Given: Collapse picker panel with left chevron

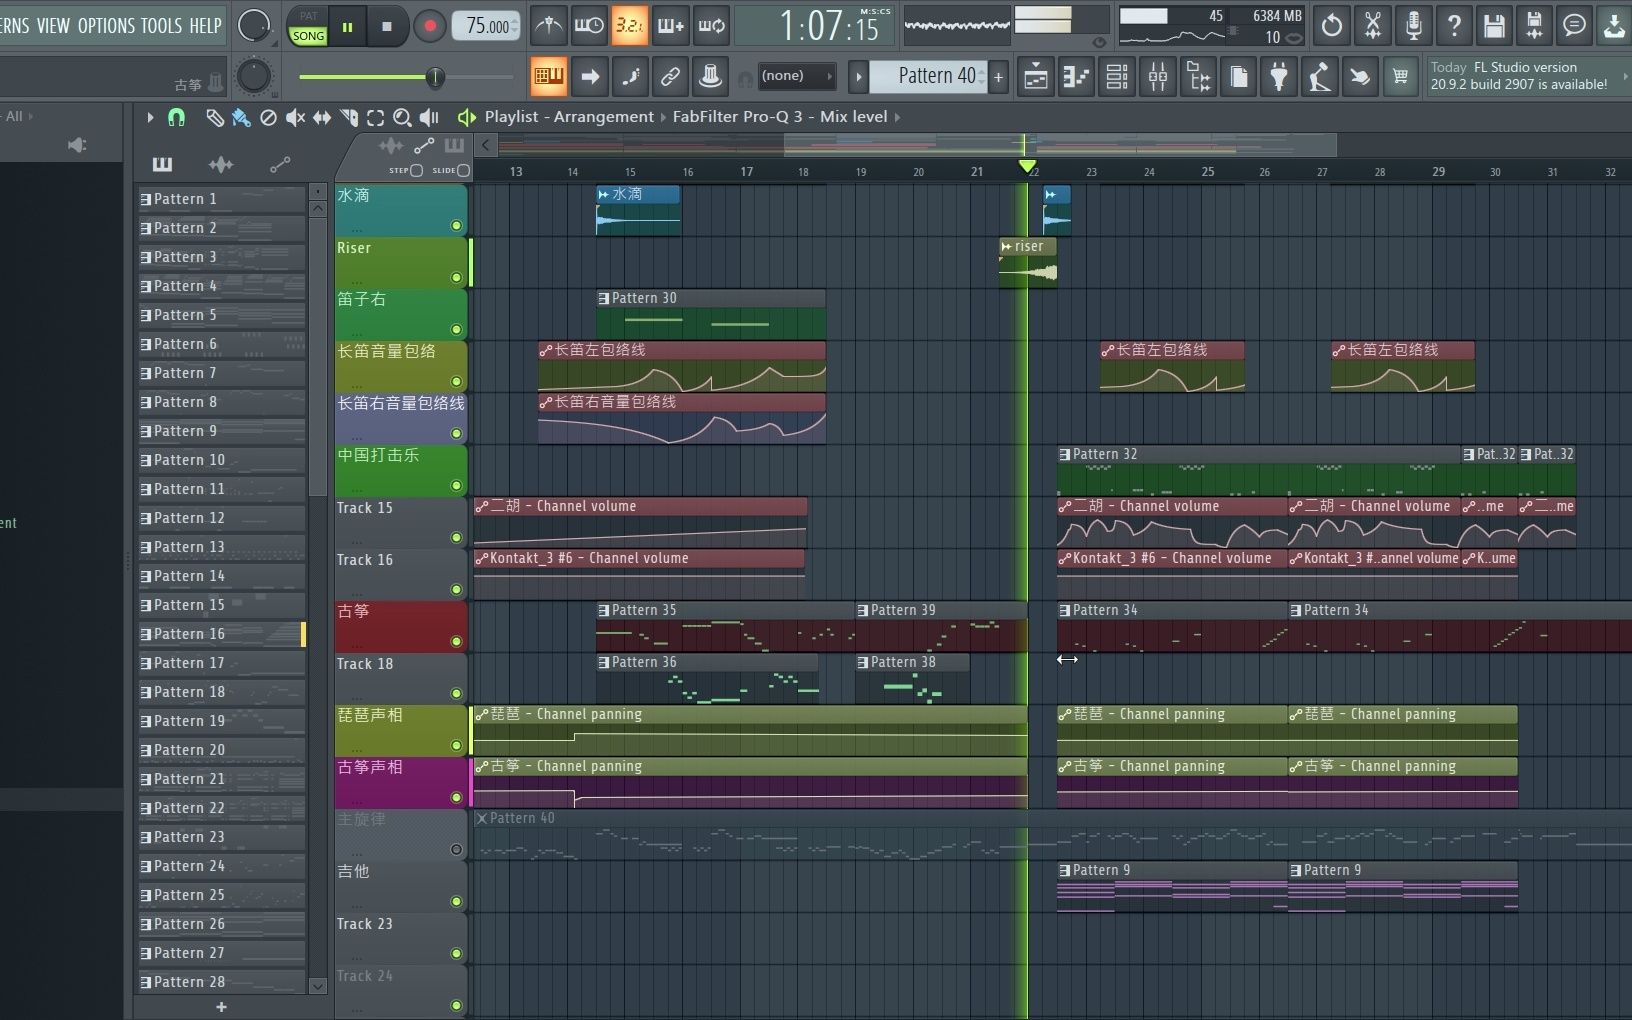Looking at the screenshot, I should pyautogui.click(x=485, y=145).
